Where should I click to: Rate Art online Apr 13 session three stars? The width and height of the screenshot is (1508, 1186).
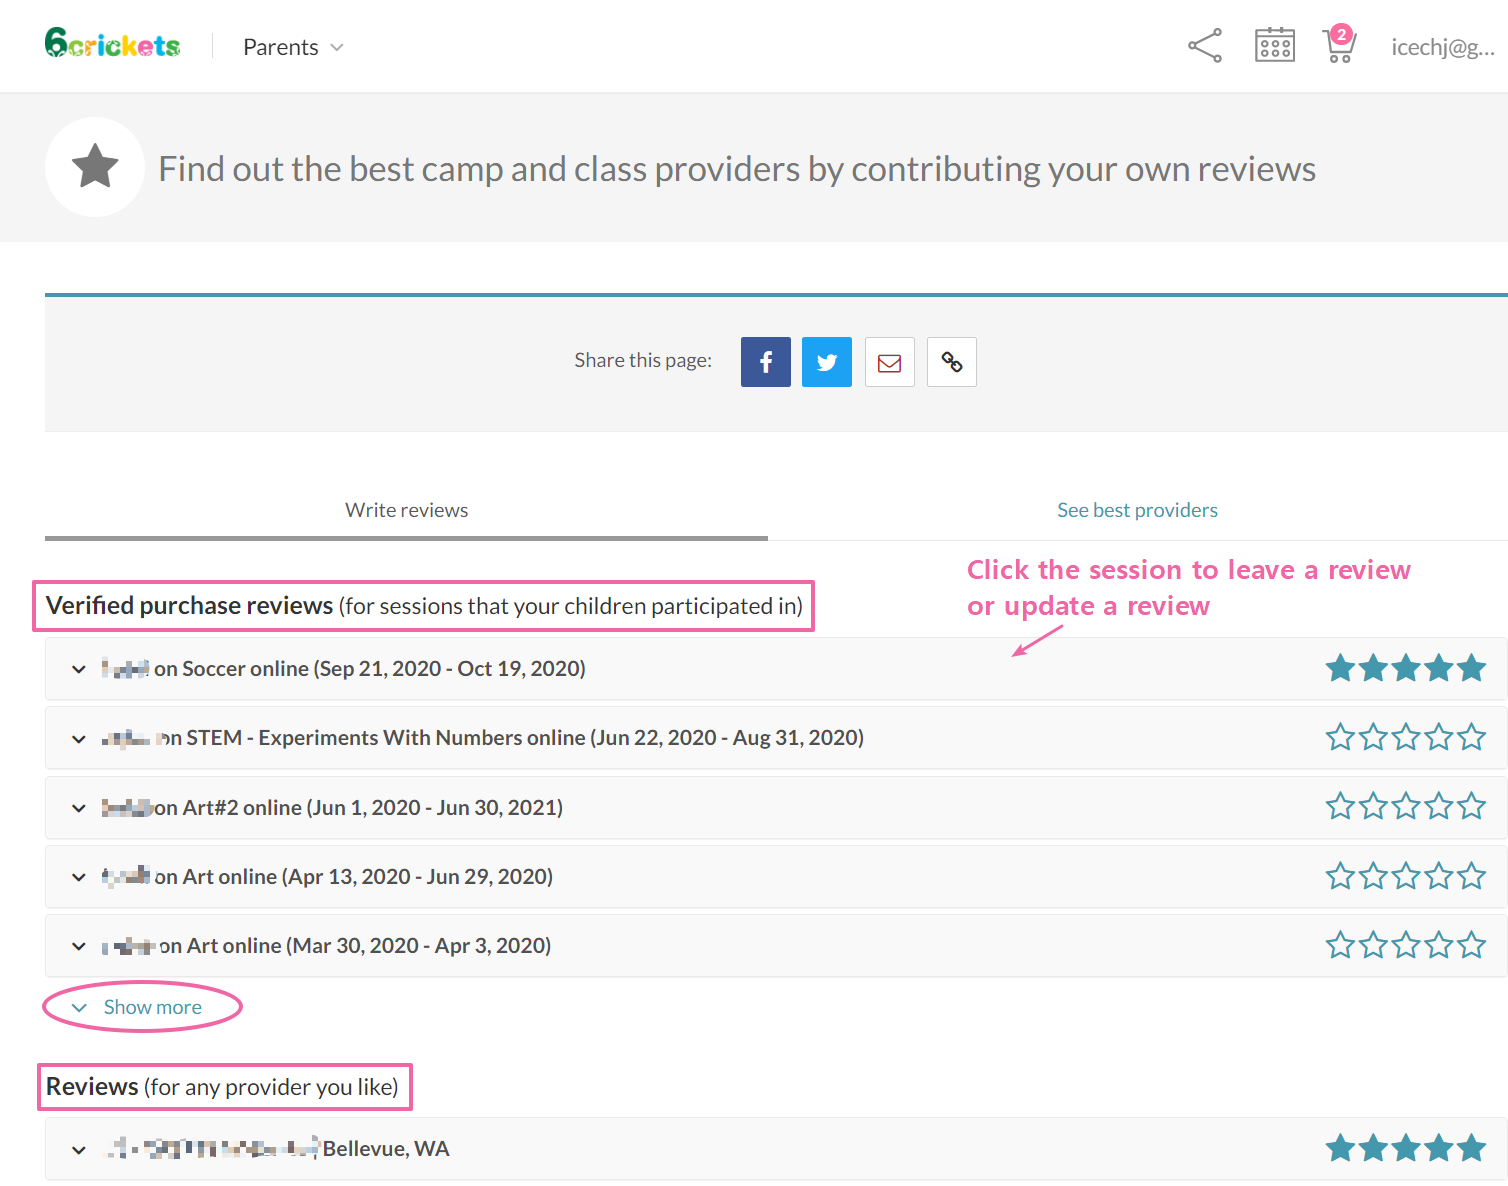pyautogui.click(x=1405, y=877)
